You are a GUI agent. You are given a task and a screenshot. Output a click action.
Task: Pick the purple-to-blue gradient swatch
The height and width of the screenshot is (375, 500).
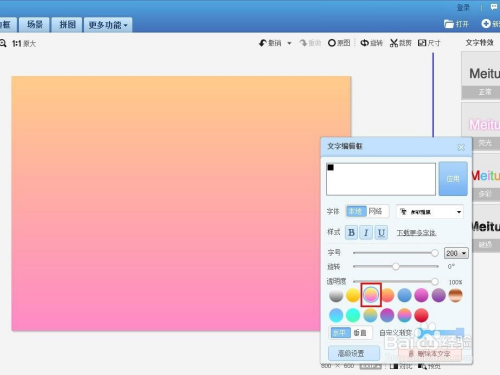[x=387, y=315]
